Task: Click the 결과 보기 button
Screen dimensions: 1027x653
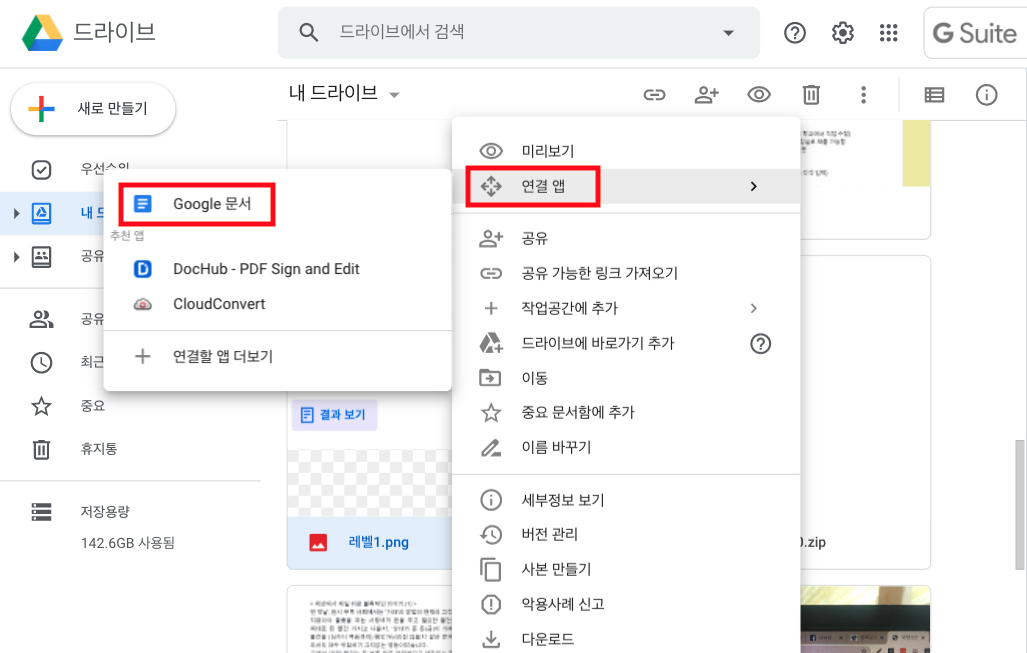Action: click(x=334, y=415)
